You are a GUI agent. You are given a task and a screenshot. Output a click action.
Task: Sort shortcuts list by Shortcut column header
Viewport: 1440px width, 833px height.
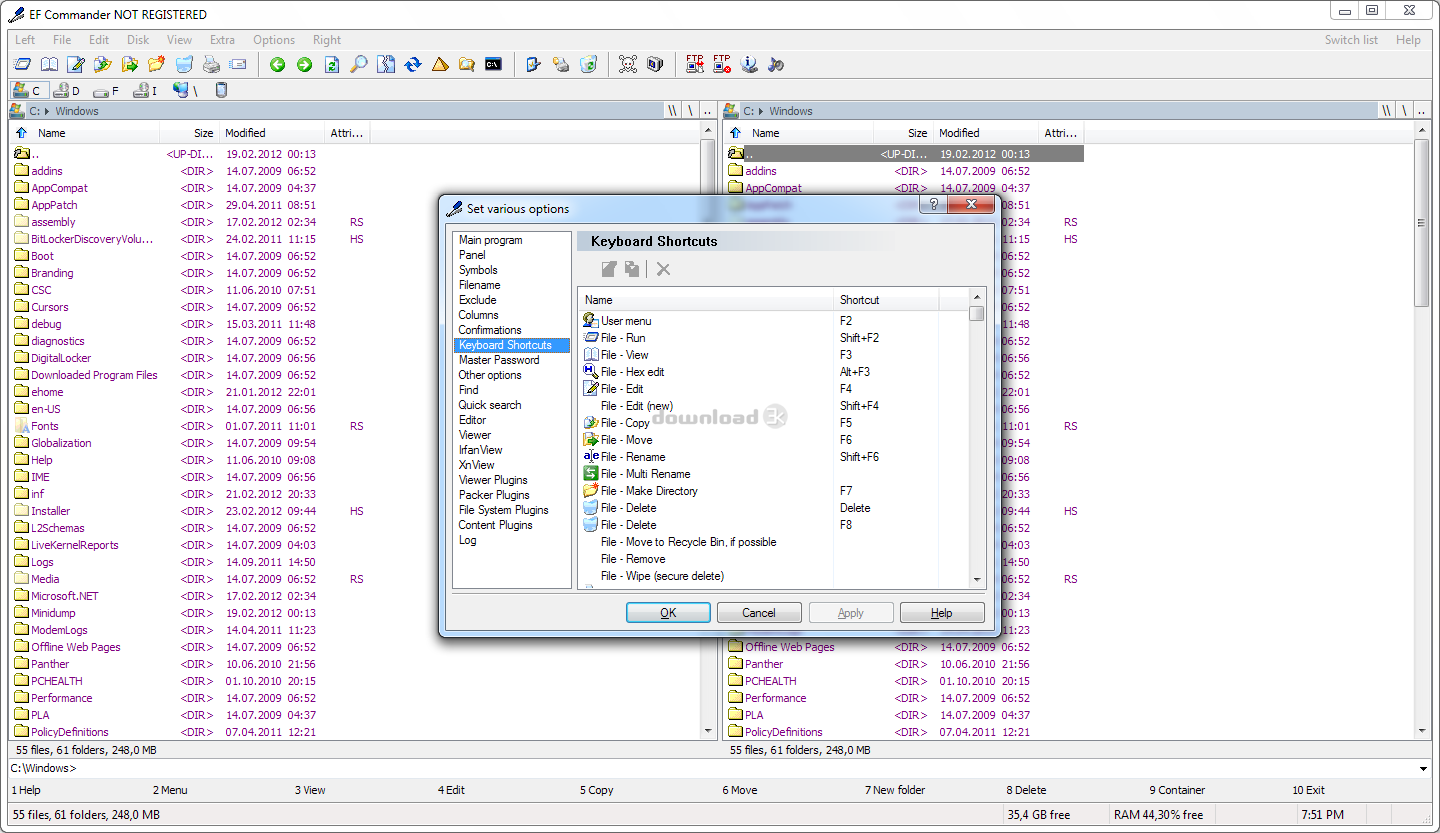[x=886, y=300]
